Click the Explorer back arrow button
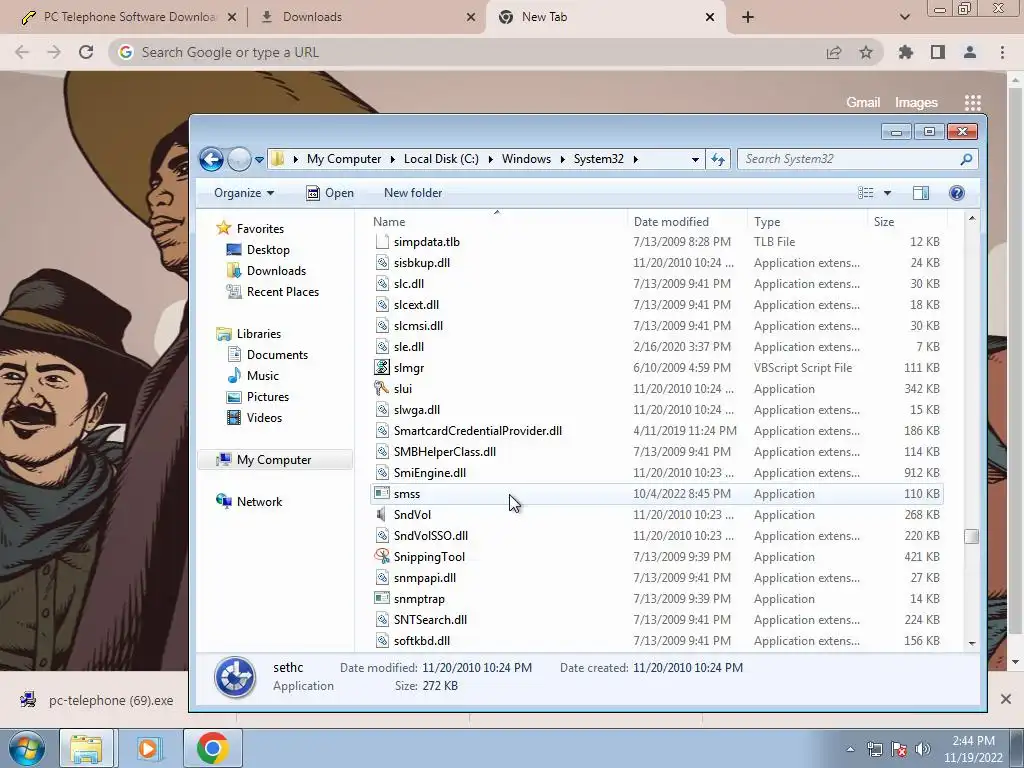Screen dimensions: 1024x768 [x=211, y=159]
